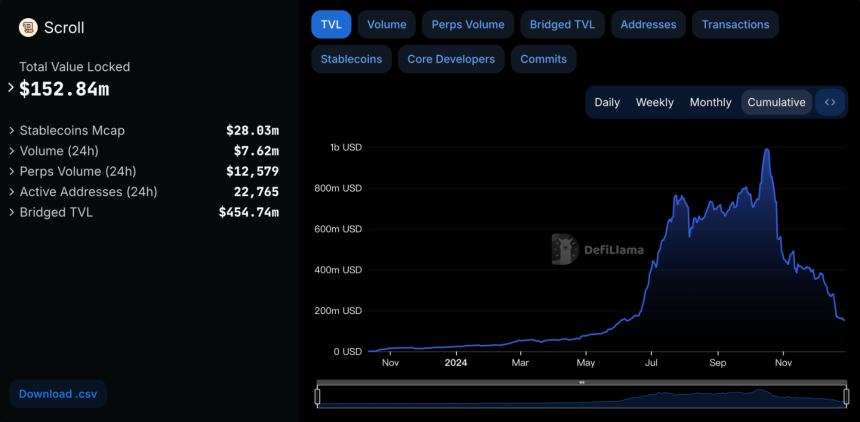Expand the Perps Volume (24h) row
This screenshot has height=422, width=860.
coord(12,171)
